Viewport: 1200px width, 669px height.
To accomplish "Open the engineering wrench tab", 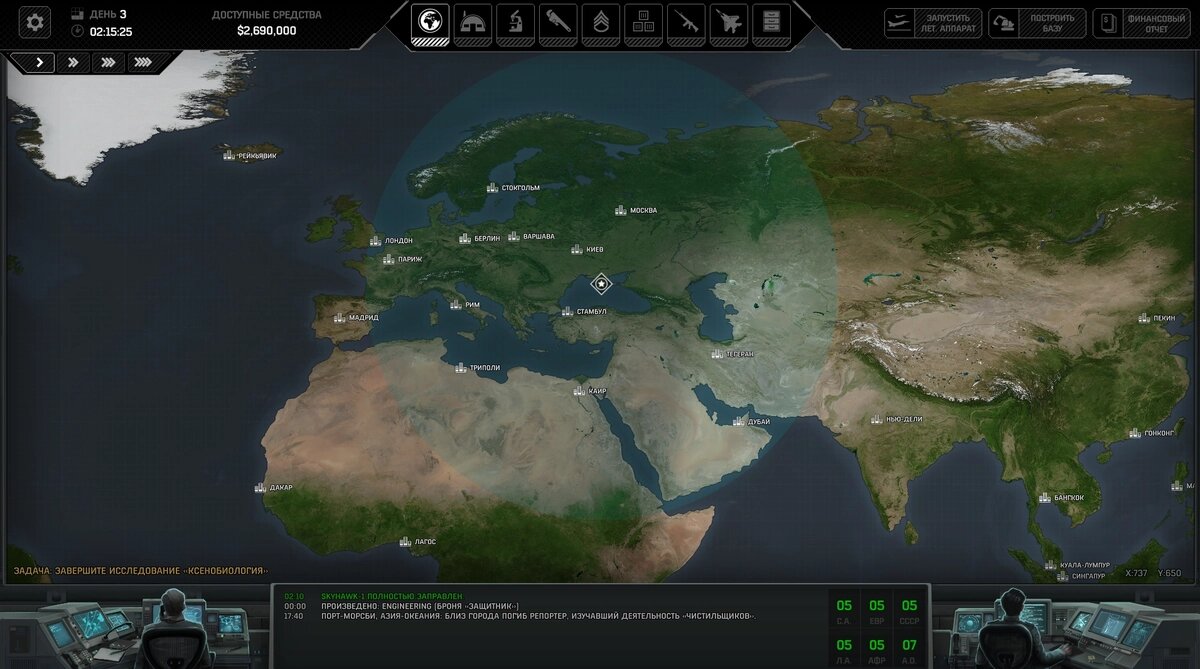I will coord(558,24).
